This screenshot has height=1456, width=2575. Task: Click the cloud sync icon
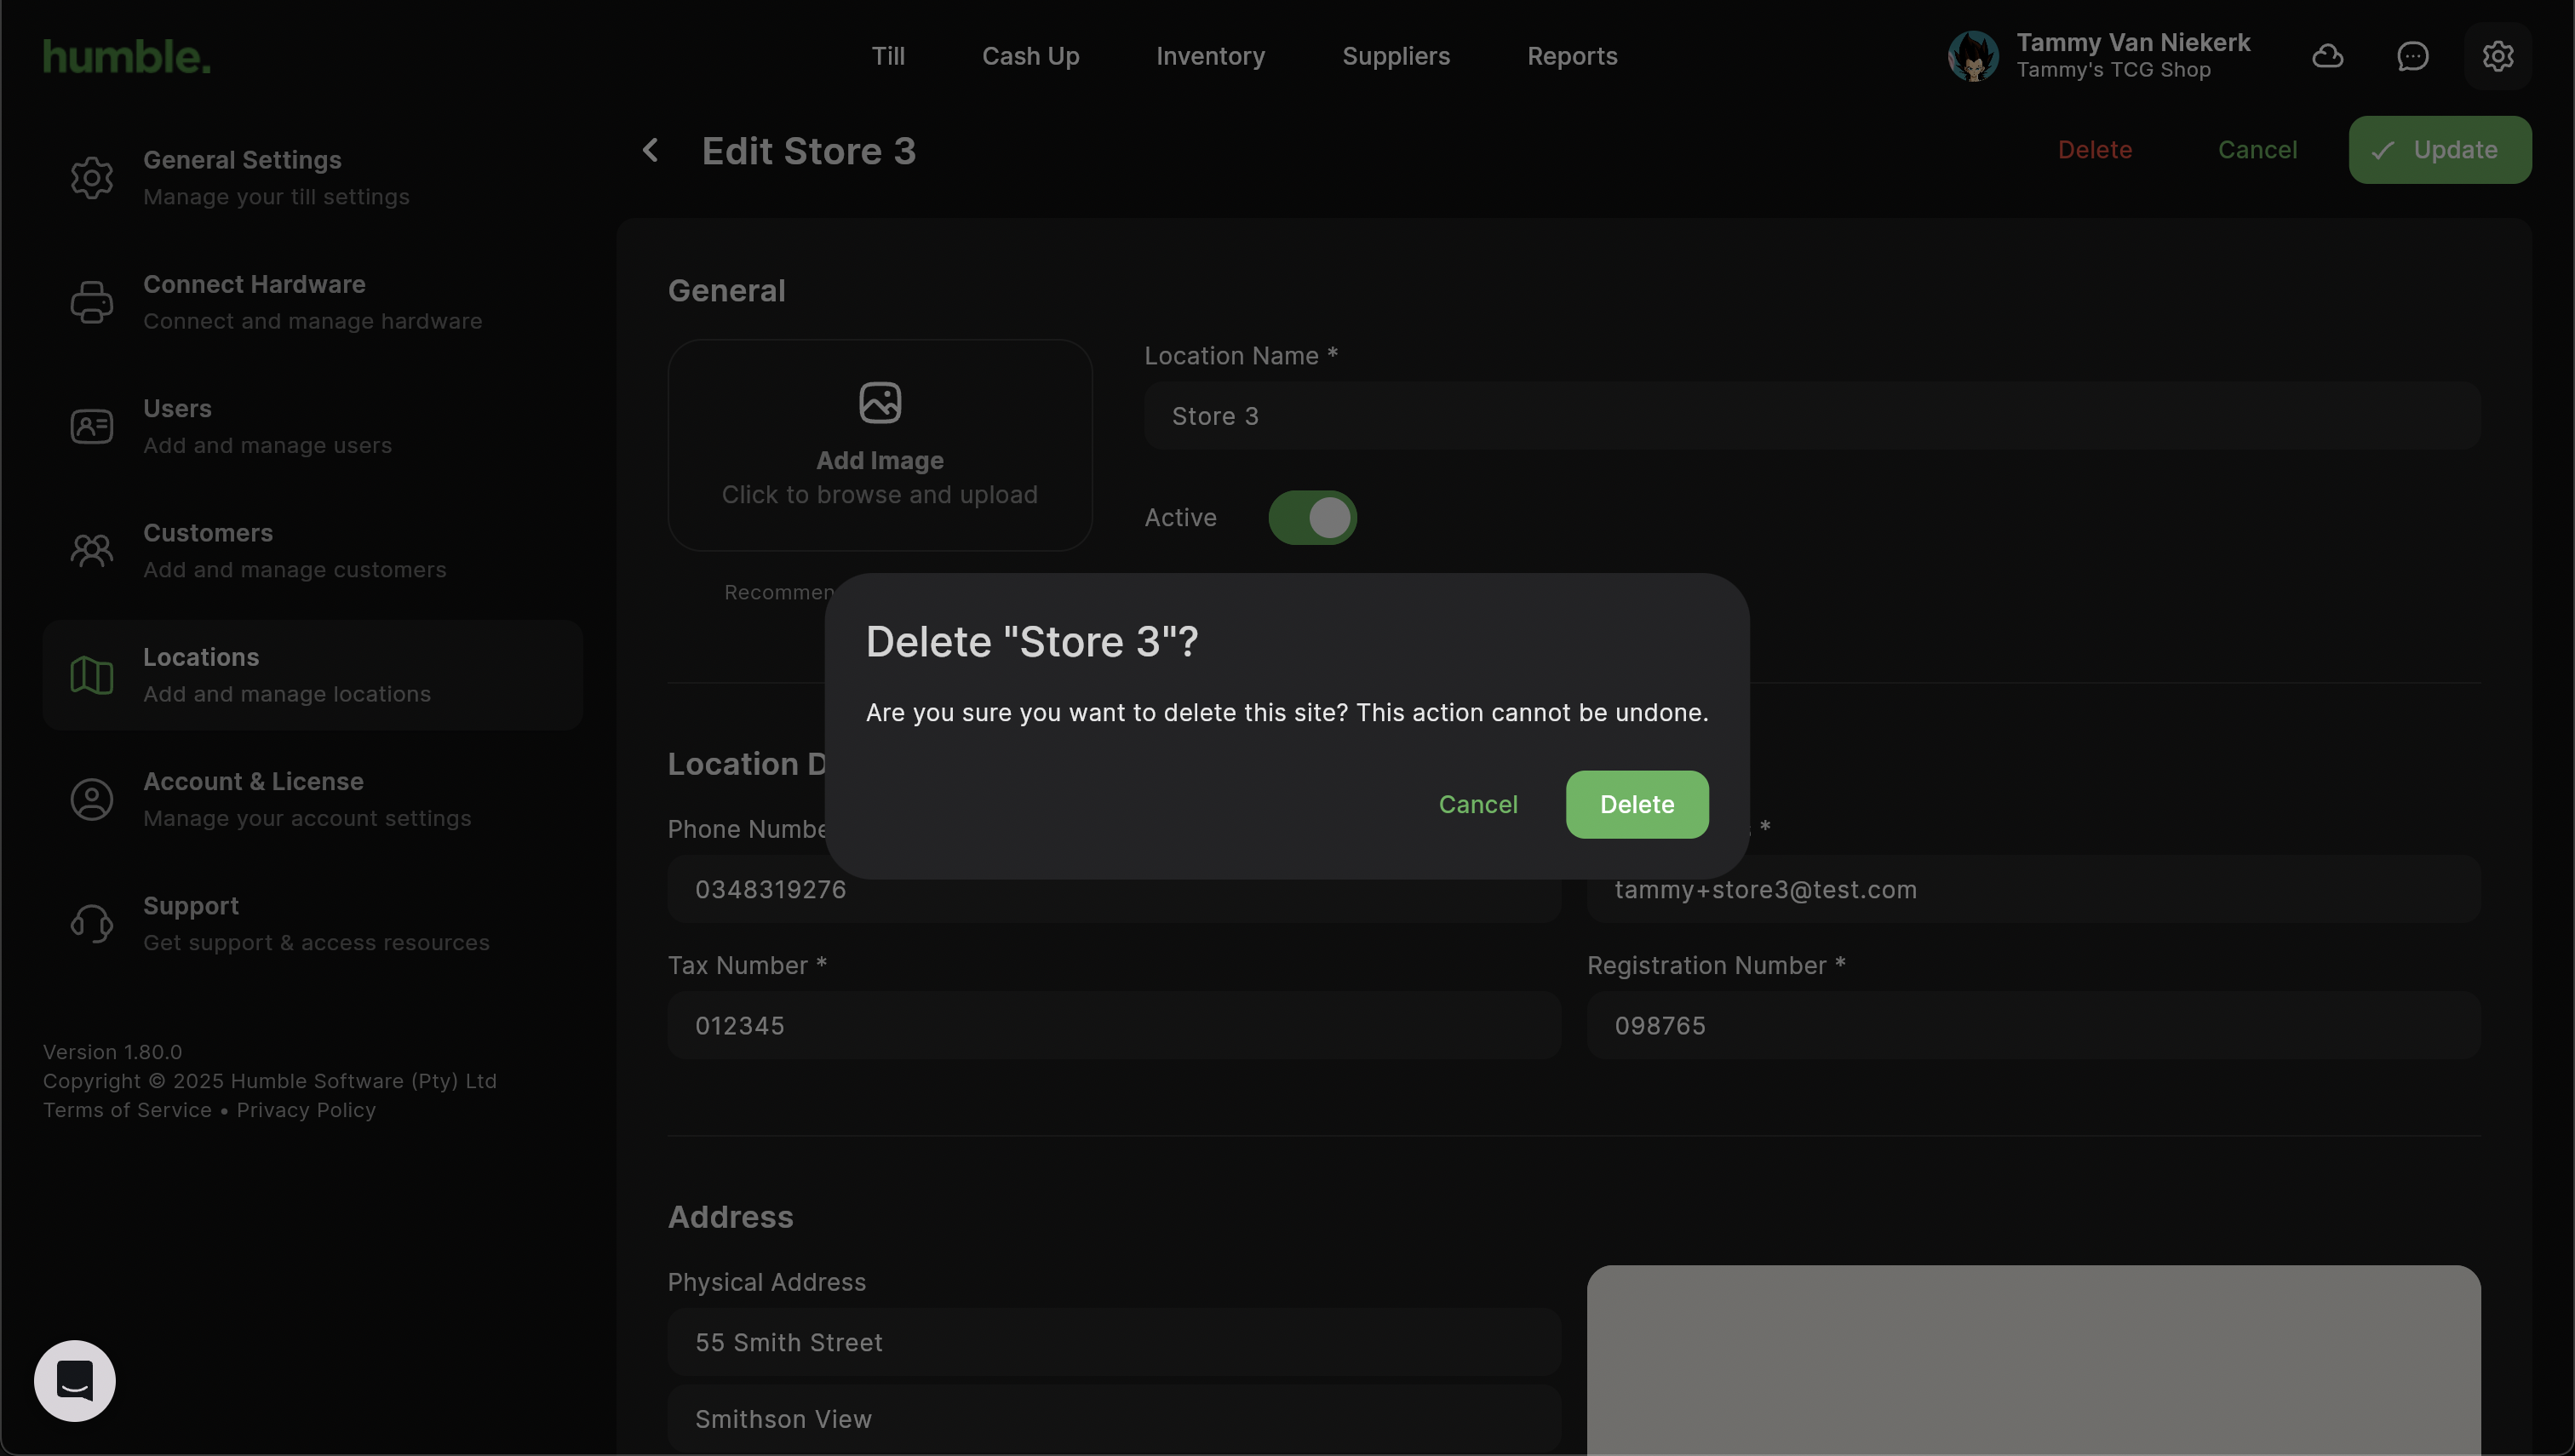pos(2327,56)
